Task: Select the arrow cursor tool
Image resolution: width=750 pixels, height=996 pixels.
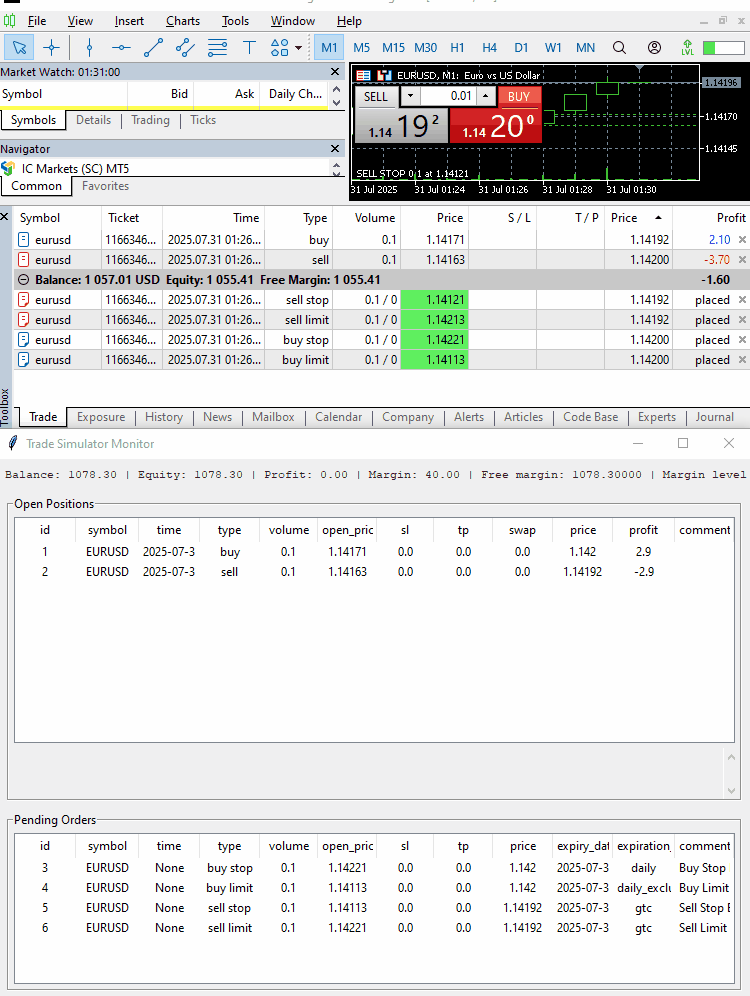Action: pyautogui.click(x=19, y=48)
